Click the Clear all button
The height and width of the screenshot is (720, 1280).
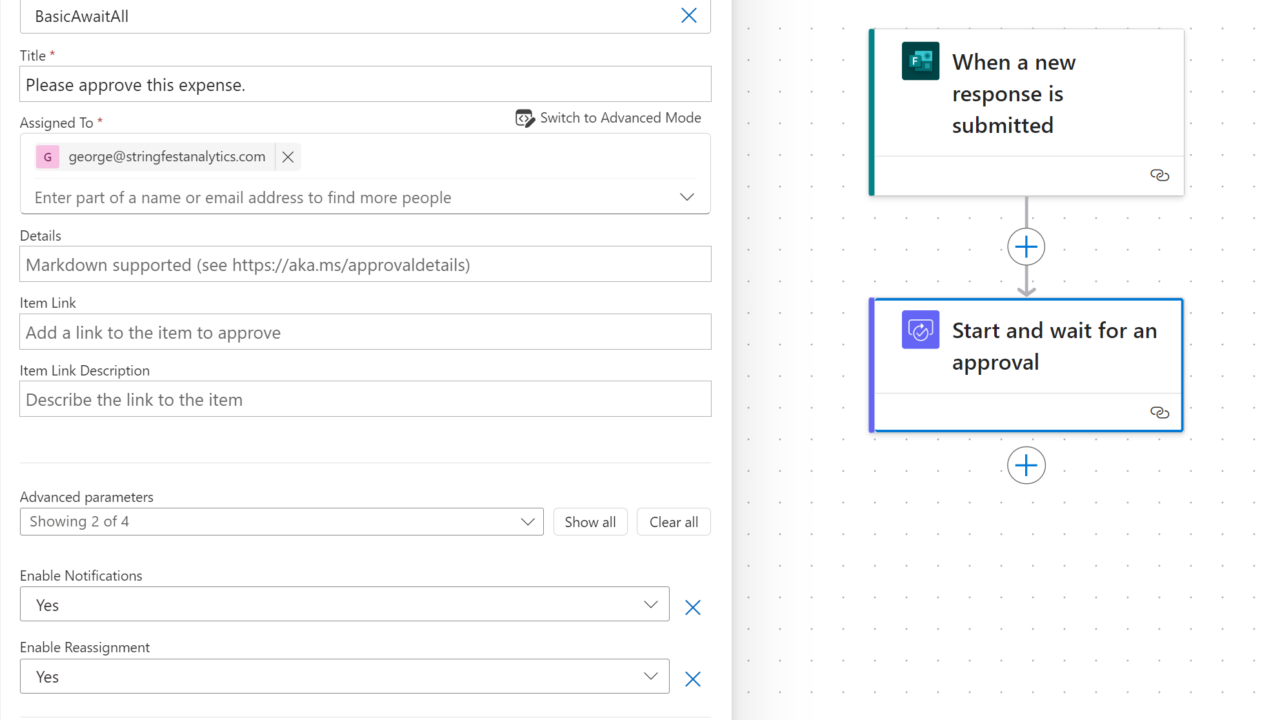[x=673, y=522]
